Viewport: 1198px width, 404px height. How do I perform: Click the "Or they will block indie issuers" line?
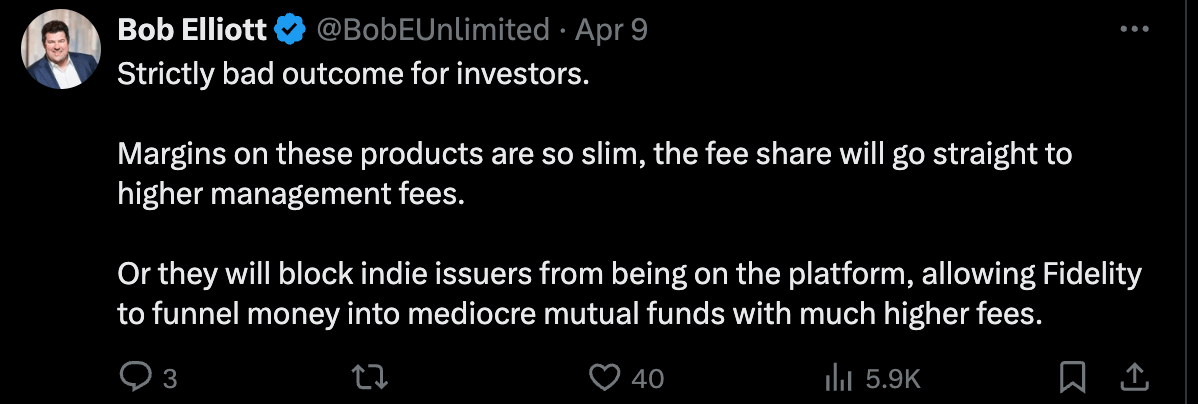(x=629, y=273)
